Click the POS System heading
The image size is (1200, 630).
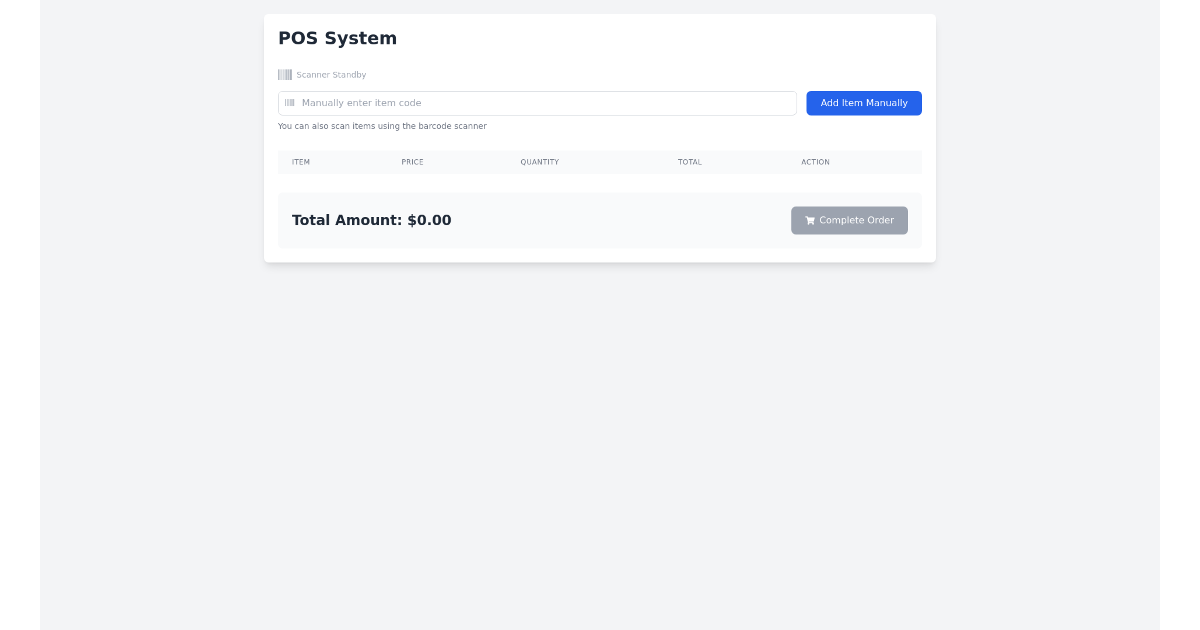tap(337, 38)
